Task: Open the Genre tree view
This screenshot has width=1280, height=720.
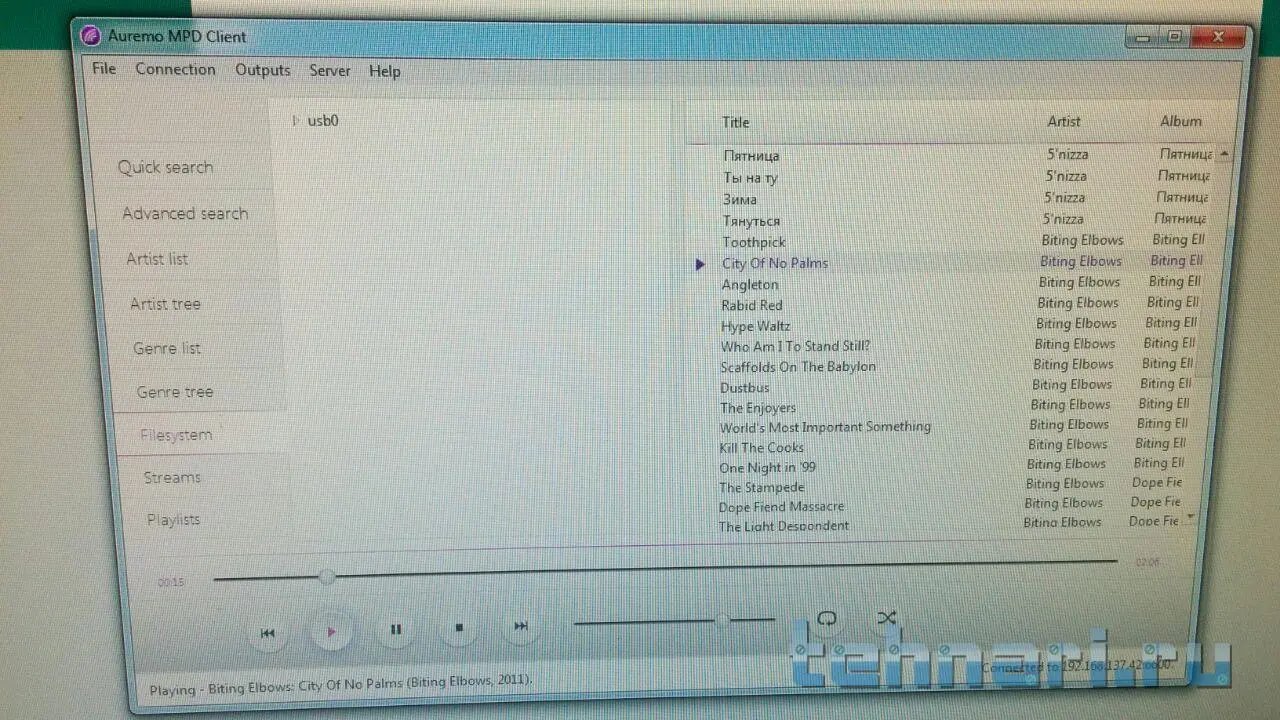Action: click(x=175, y=392)
